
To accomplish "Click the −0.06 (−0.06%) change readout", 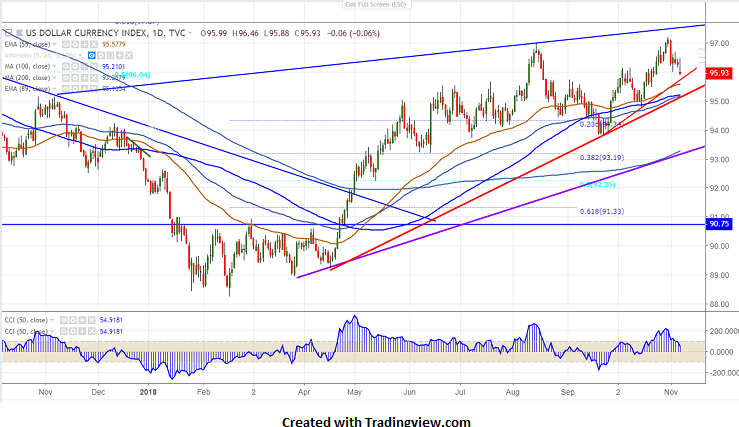I will (x=353, y=33).
